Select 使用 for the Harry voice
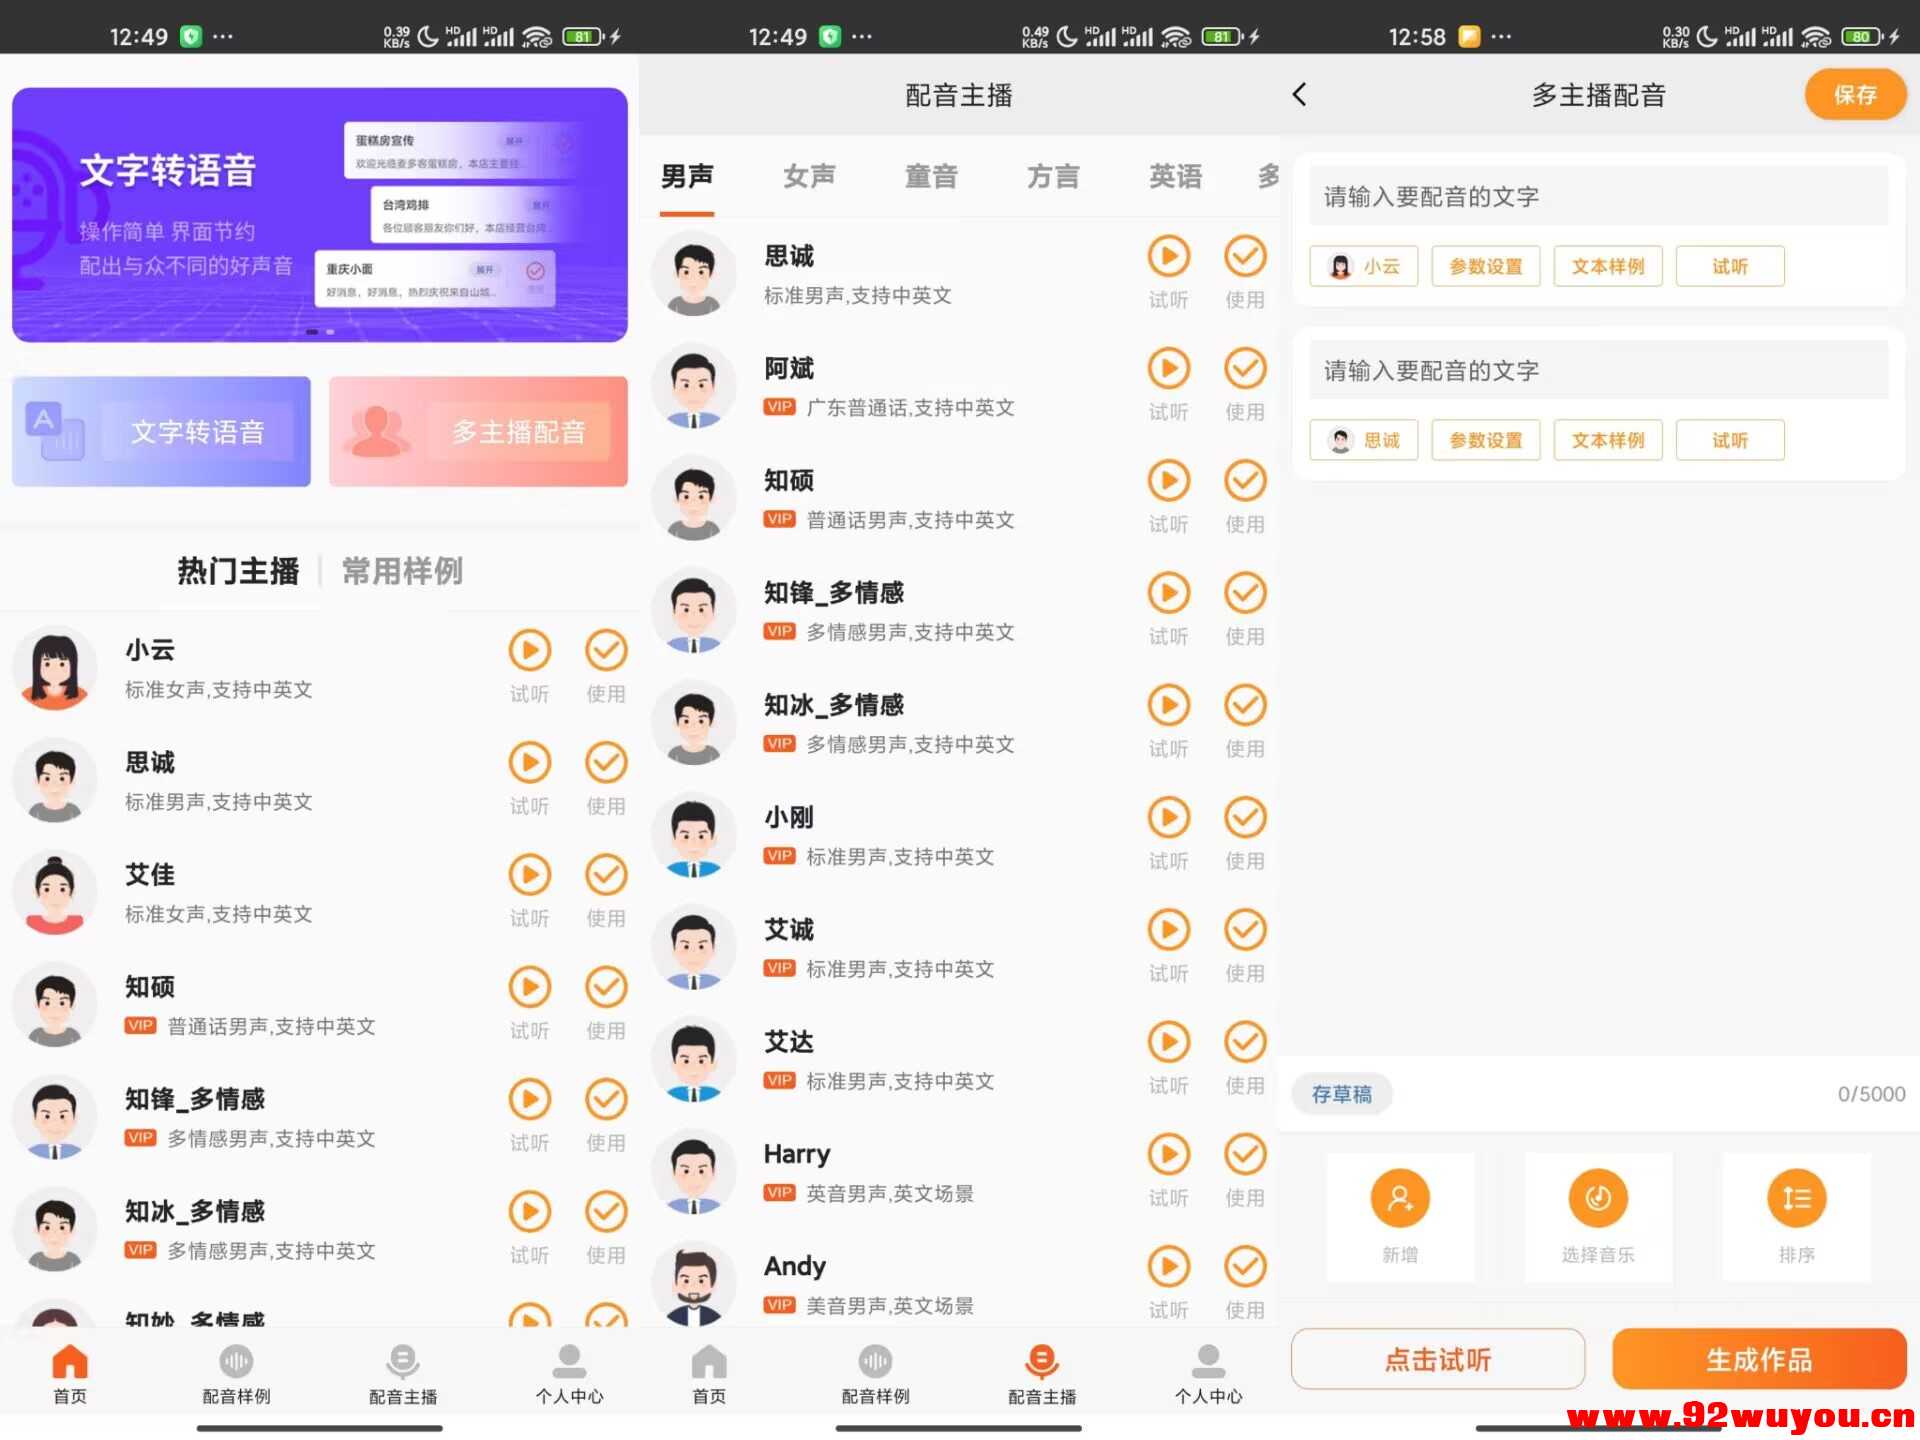The width and height of the screenshot is (1920, 1440). 1245,1155
